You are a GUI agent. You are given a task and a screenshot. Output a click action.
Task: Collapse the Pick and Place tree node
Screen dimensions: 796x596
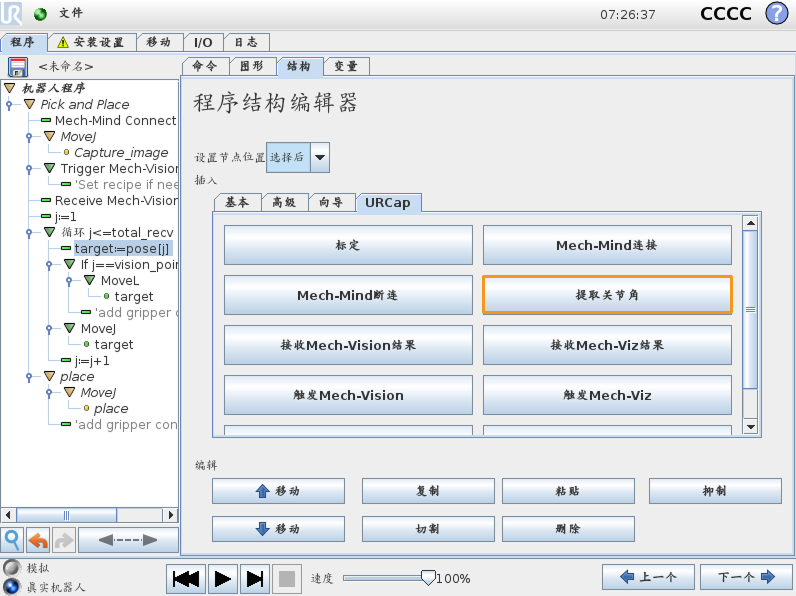coord(29,104)
